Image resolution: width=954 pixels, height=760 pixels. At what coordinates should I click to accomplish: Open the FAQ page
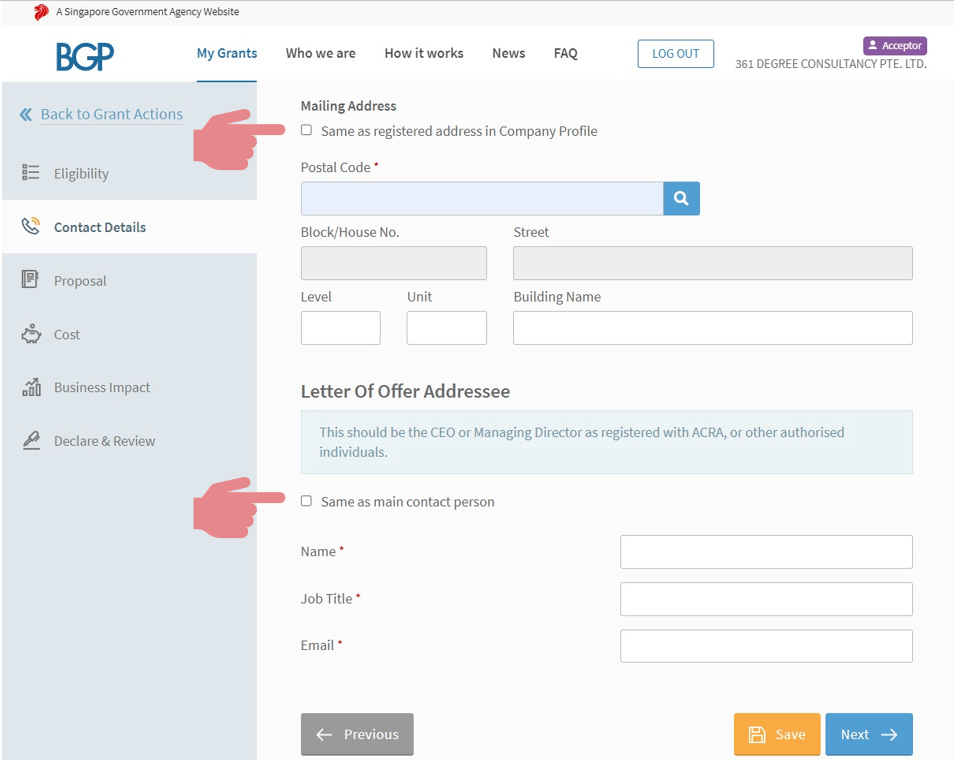(565, 53)
